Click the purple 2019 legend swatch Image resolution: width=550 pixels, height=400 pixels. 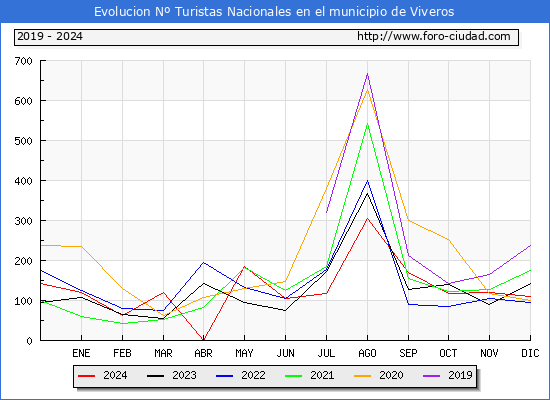tap(431, 376)
